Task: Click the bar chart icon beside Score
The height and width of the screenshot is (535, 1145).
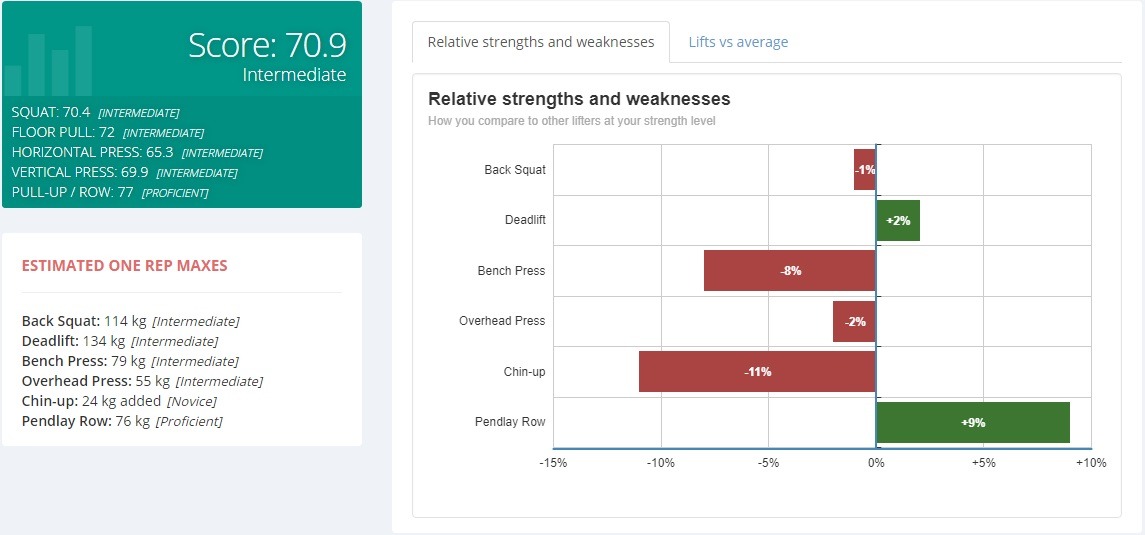Action: [48, 62]
